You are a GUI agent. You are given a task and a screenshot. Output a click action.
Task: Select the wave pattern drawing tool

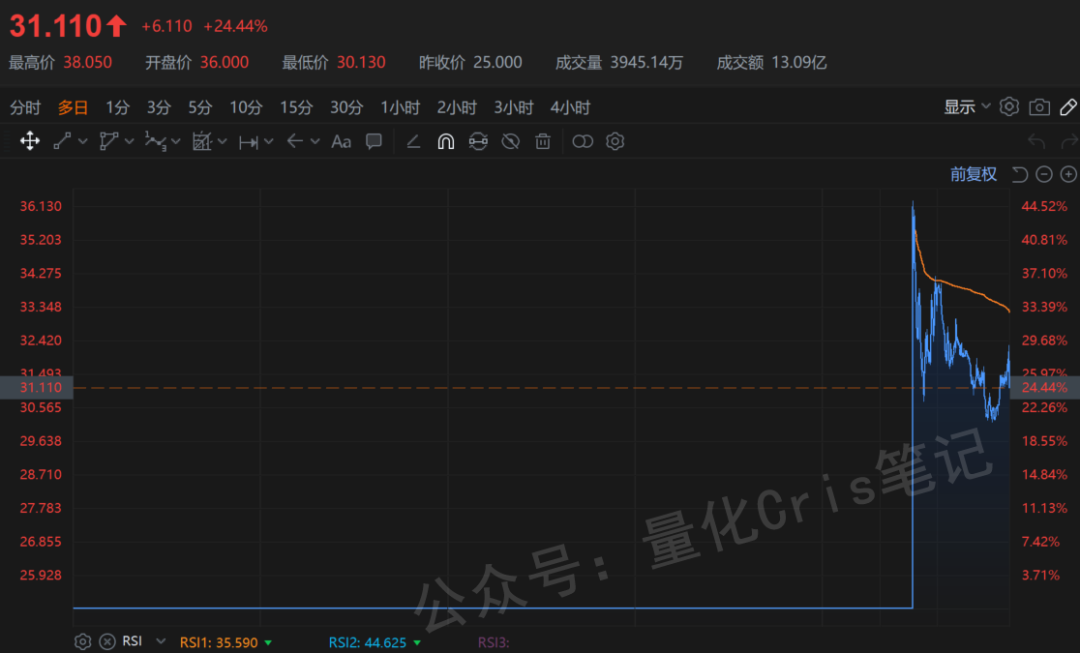pyautogui.click(x=156, y=141)
